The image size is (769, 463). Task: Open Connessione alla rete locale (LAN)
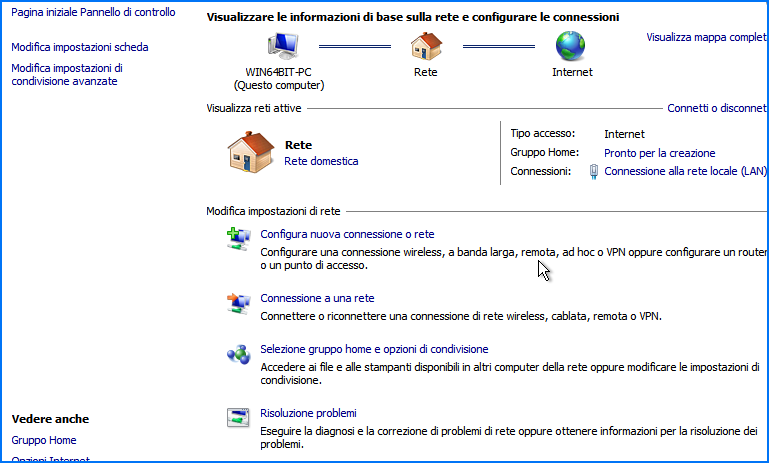click(685, 171)
